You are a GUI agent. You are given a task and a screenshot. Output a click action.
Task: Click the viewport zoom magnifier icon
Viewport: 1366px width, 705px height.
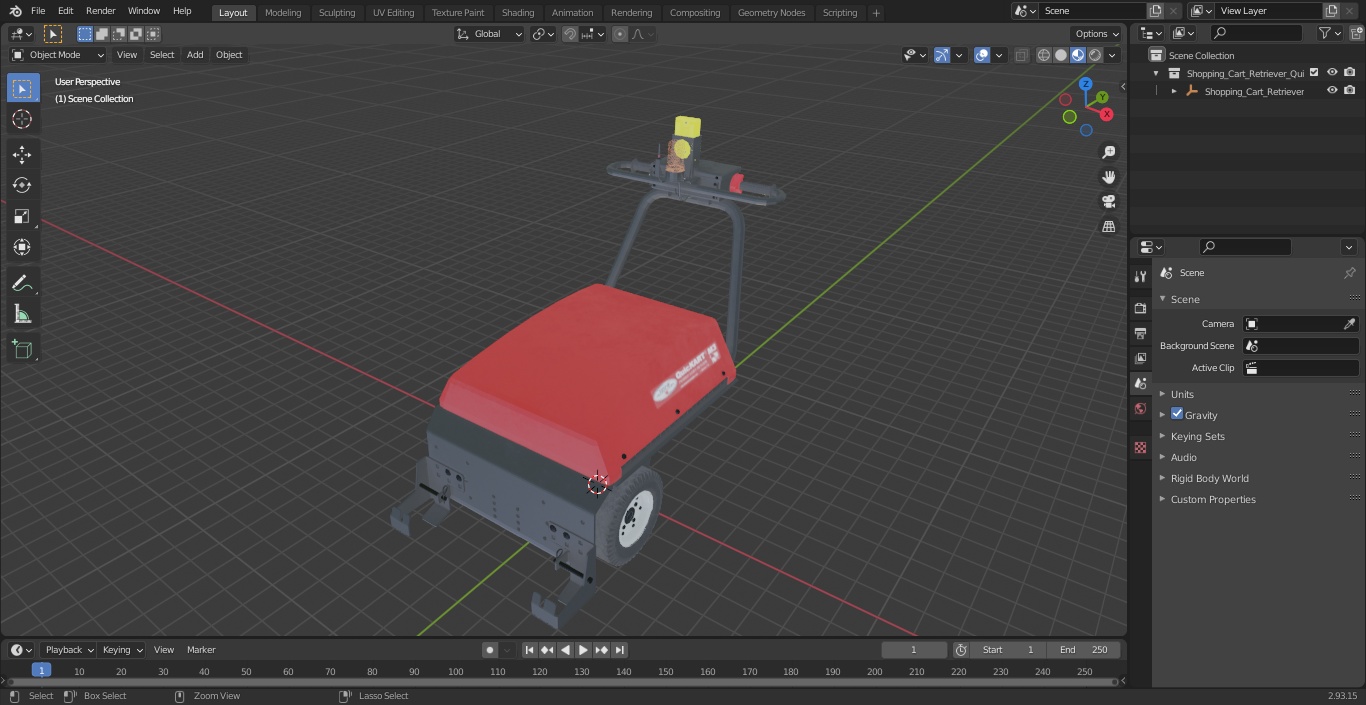pyautogui.click(x=1109, y=152)
